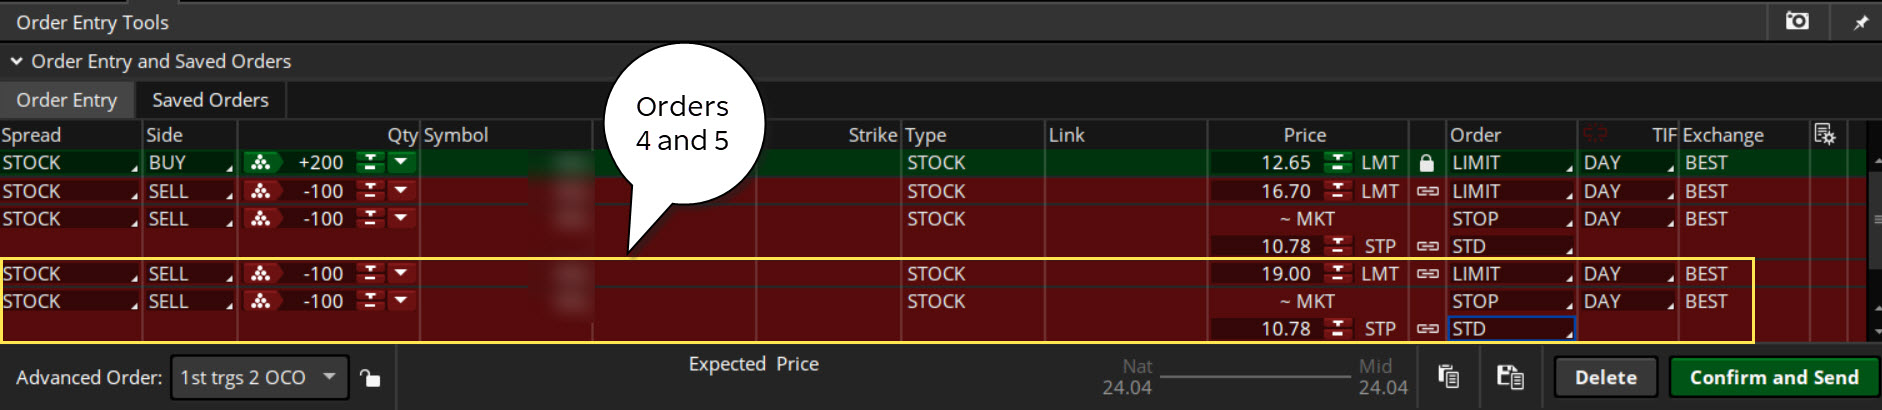The image size is (1882, 410).
Task: Click the 16.70 price field
Action: tap(1266, 191)
